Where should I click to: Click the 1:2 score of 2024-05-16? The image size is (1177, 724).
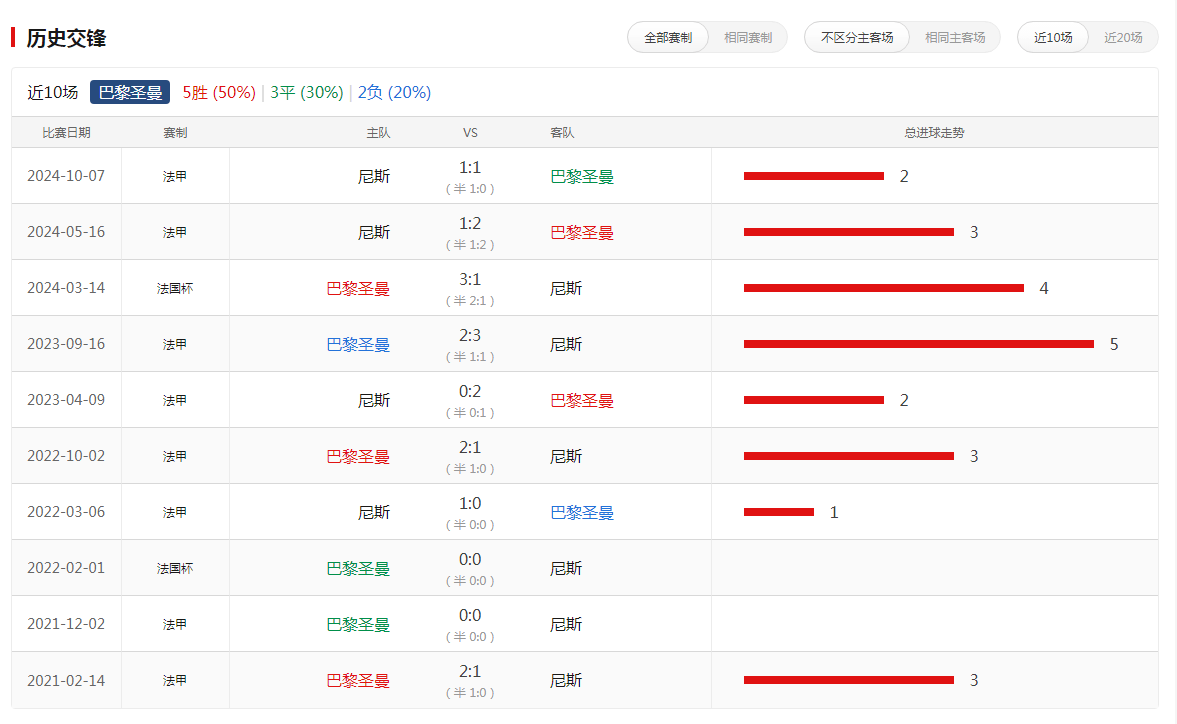470,224
